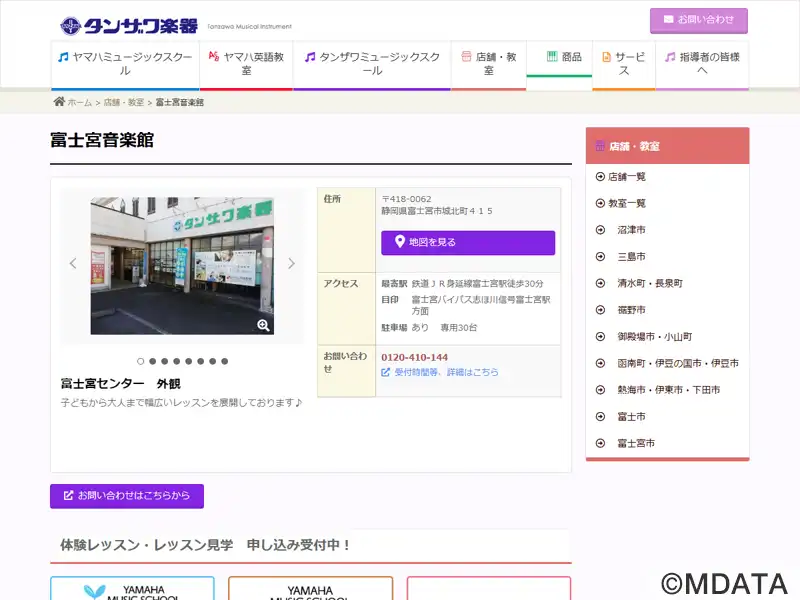This screenshot has height=600, width=800.
Task: Click the arrow icon beside 店舗一覧
Action: click(x=600, y=177)
